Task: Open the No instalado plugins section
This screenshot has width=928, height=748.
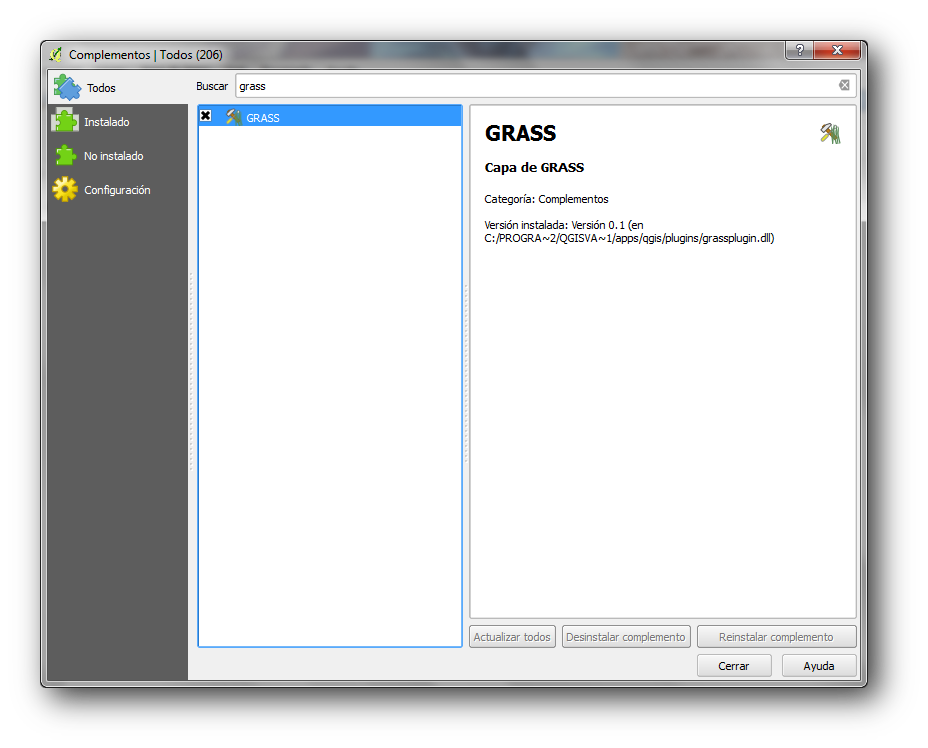Action: tap(117, 156)
